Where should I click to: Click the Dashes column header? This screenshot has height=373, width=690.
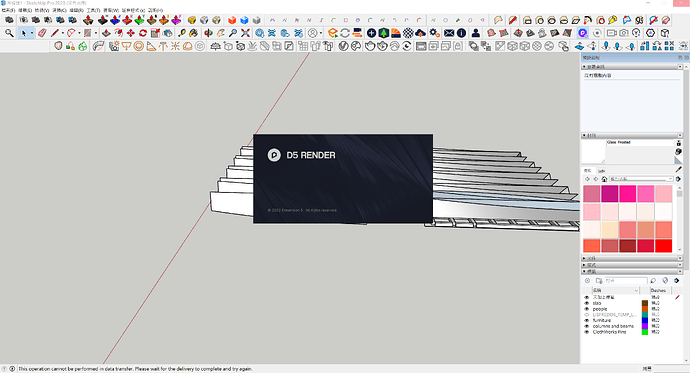[x=658, y=290]
